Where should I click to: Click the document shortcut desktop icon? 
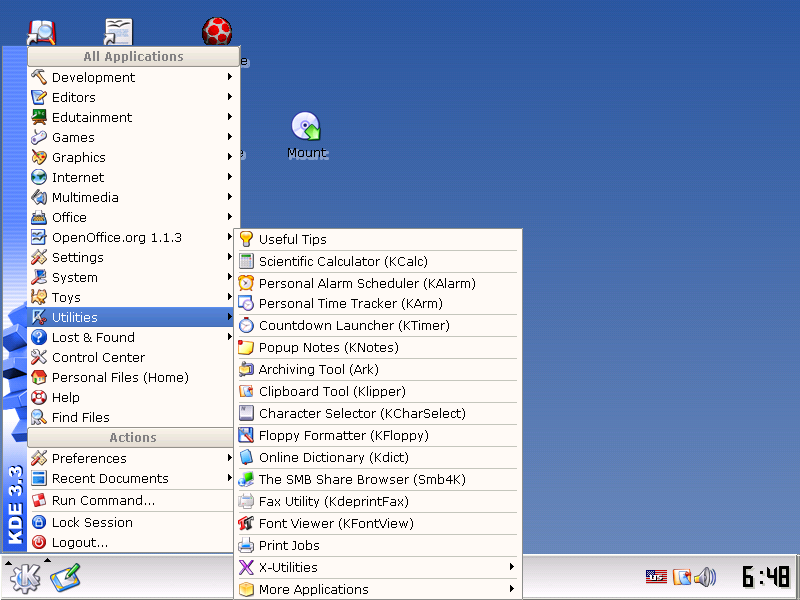pos(118,32)
